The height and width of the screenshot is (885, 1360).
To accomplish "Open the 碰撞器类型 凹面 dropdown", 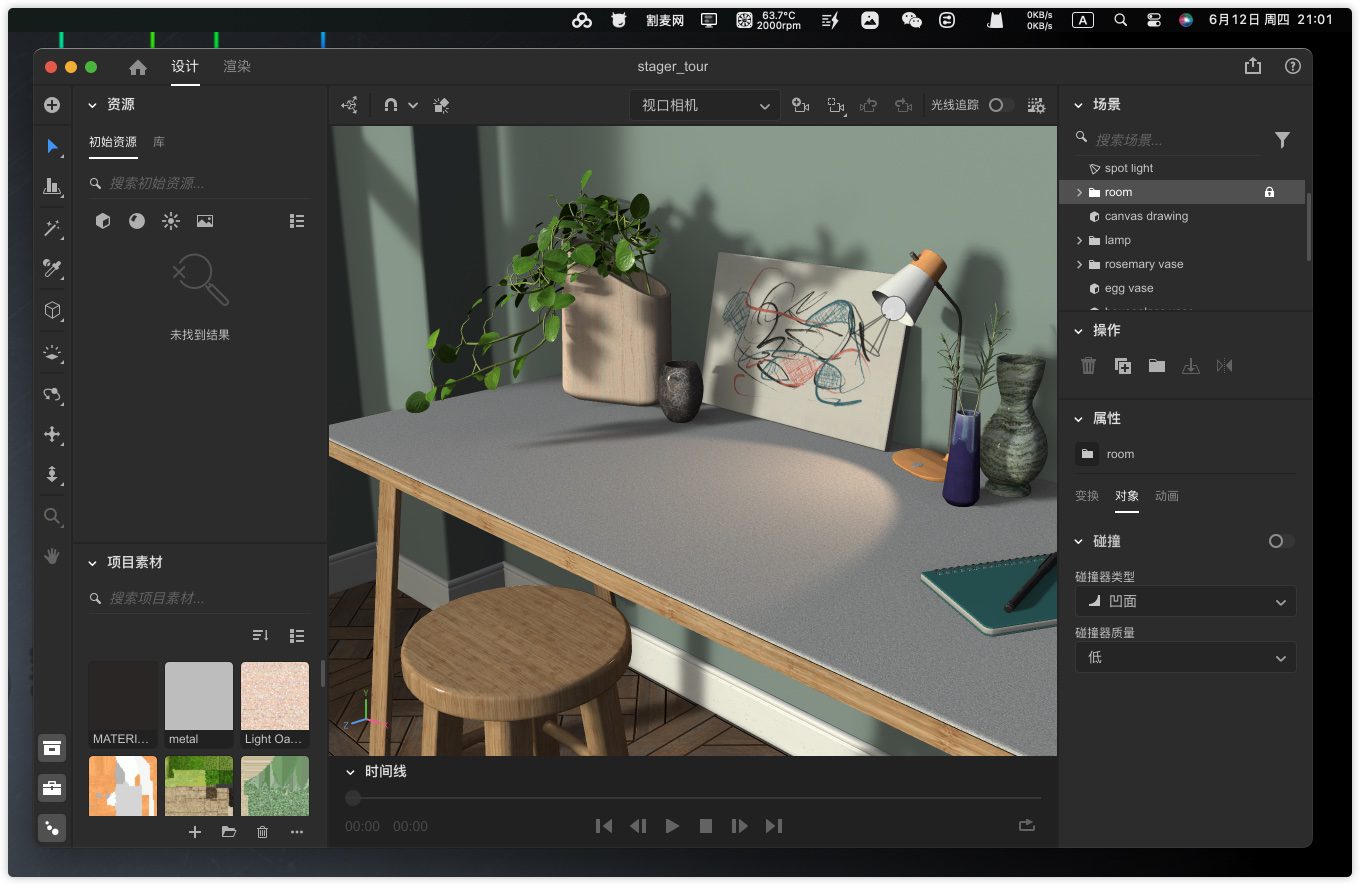I will (x=1185, y=601).
